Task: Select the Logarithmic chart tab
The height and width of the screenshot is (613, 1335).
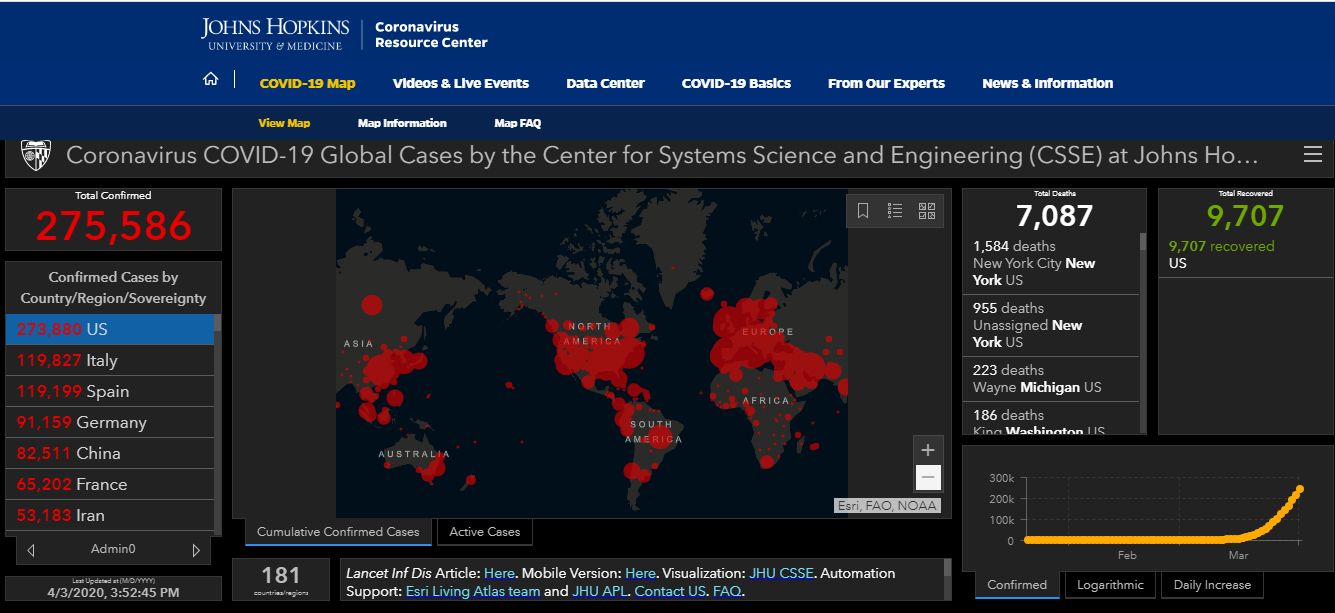Action: 1111,585
